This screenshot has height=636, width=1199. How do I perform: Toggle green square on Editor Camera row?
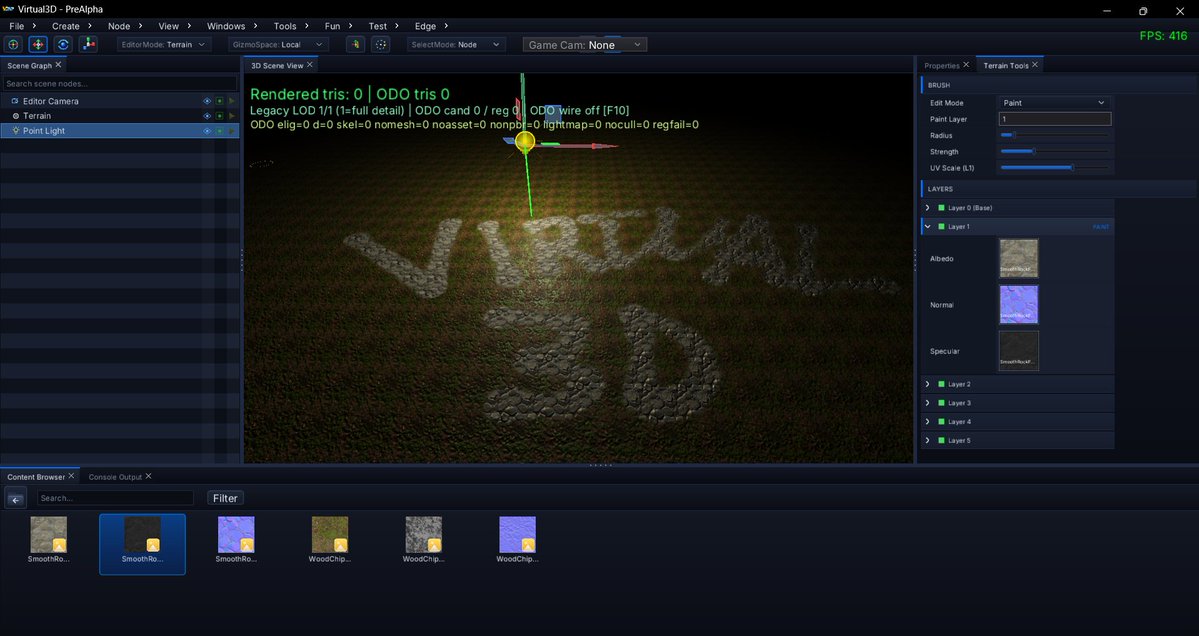(219, 101)
